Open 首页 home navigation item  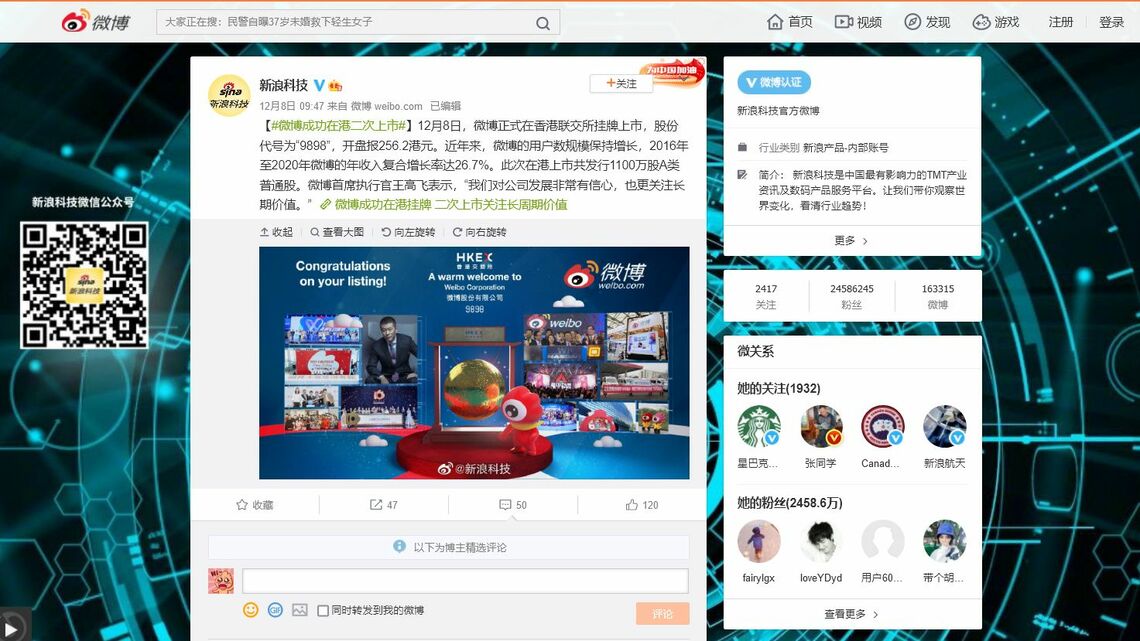pyautogui.click(x=790, y=22)
